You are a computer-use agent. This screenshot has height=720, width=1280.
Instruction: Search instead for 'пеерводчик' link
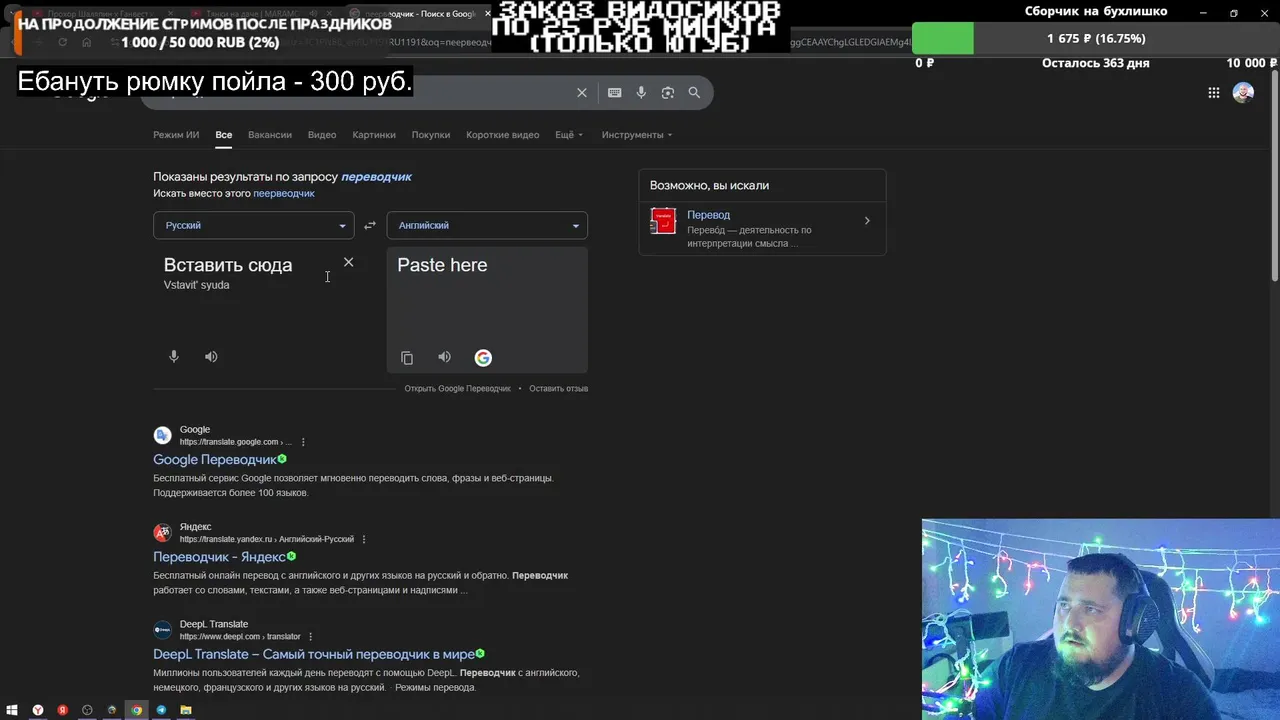284,193
